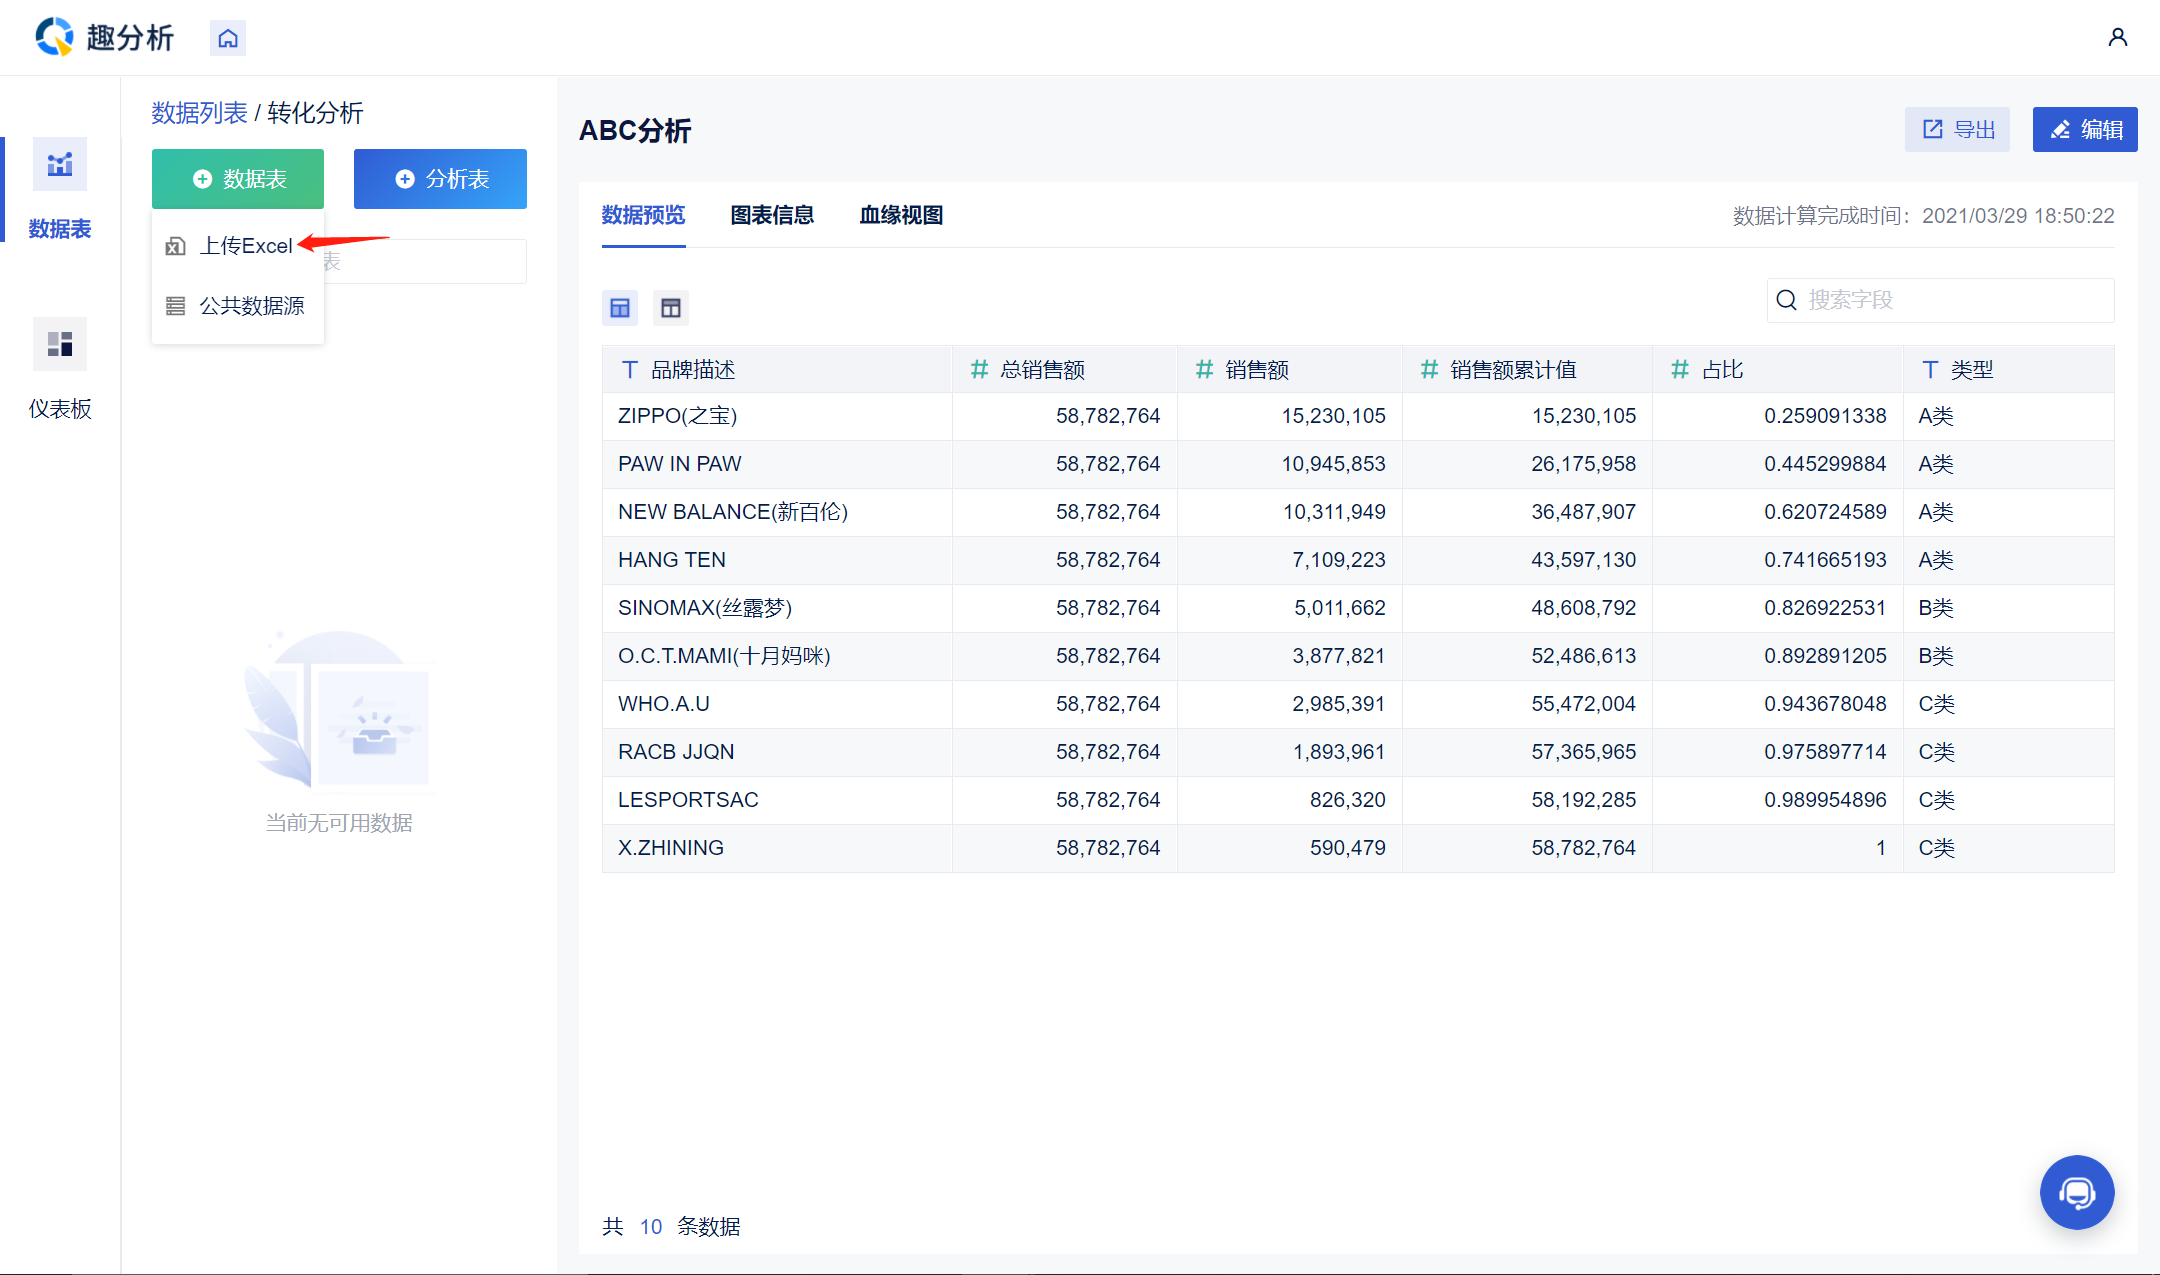Viewport: 2160px width, 1275px height.
Task: Open the green 数据表 add dropdown
Action: 238,179
